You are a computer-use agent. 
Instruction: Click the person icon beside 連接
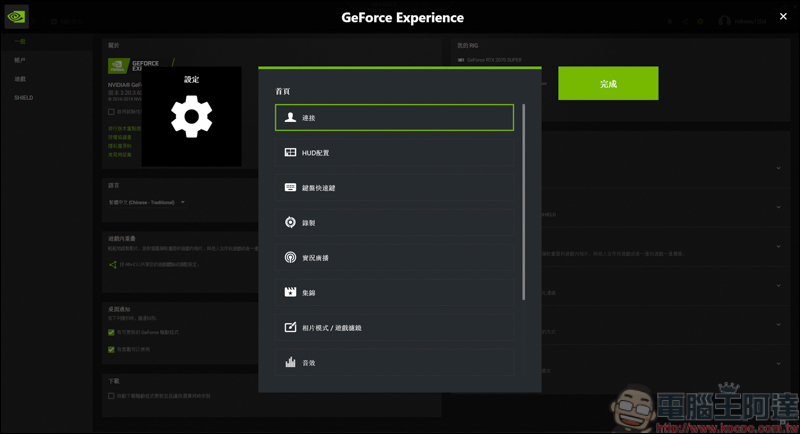(290, 118)
